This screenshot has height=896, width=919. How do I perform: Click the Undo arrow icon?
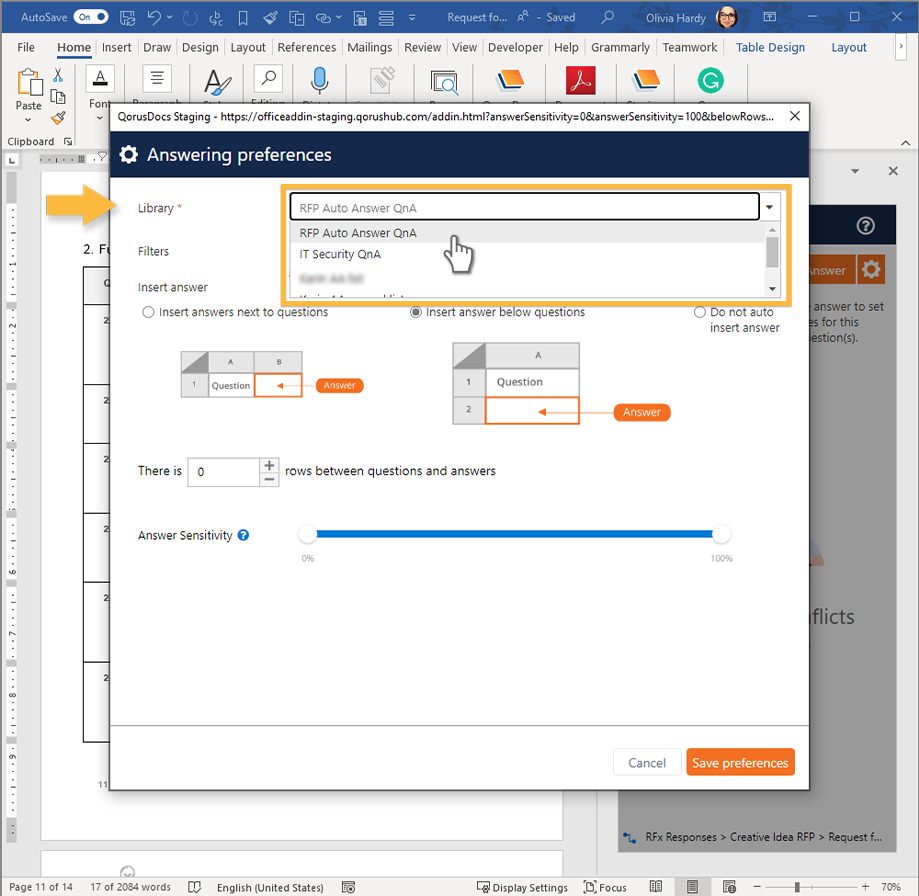[x=154, y=17]
